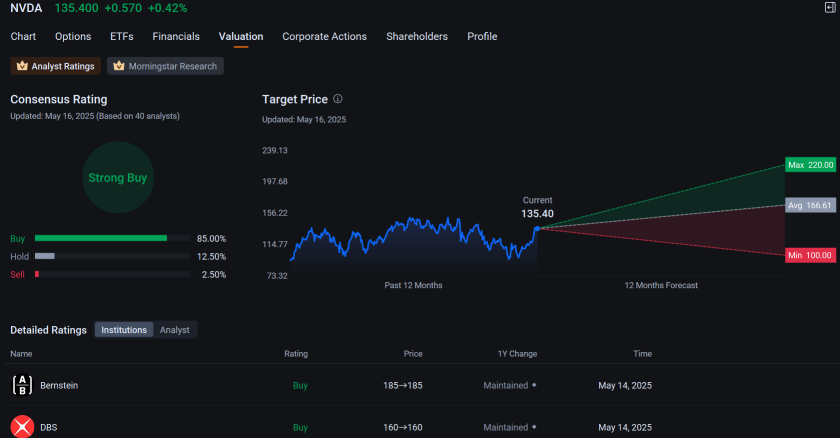Screen dimensions: 840x438
Task: Click the 12 Months Forecast label
Action: [x=661, y=285]
